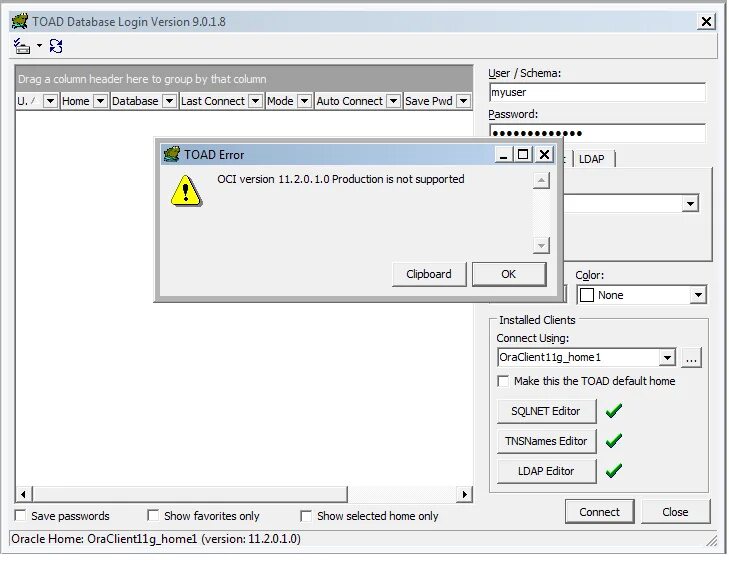Open the SQLNET Editor

coord(546,411)
